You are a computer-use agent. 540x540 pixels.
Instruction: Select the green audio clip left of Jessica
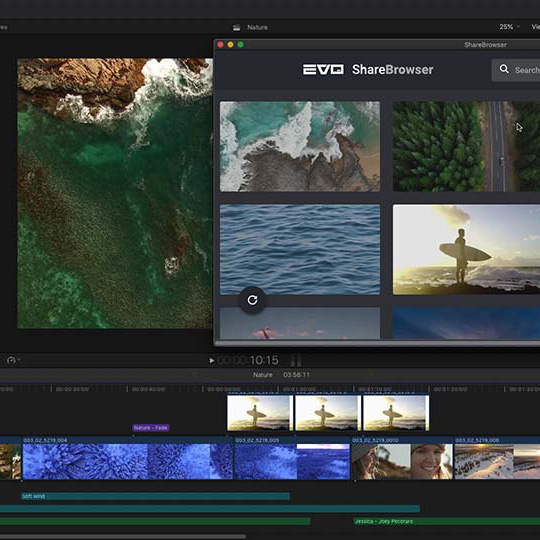pos(155,521)
